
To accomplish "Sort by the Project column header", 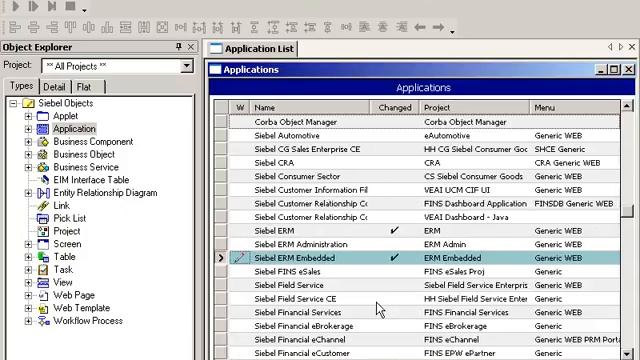I will point(474,108).
